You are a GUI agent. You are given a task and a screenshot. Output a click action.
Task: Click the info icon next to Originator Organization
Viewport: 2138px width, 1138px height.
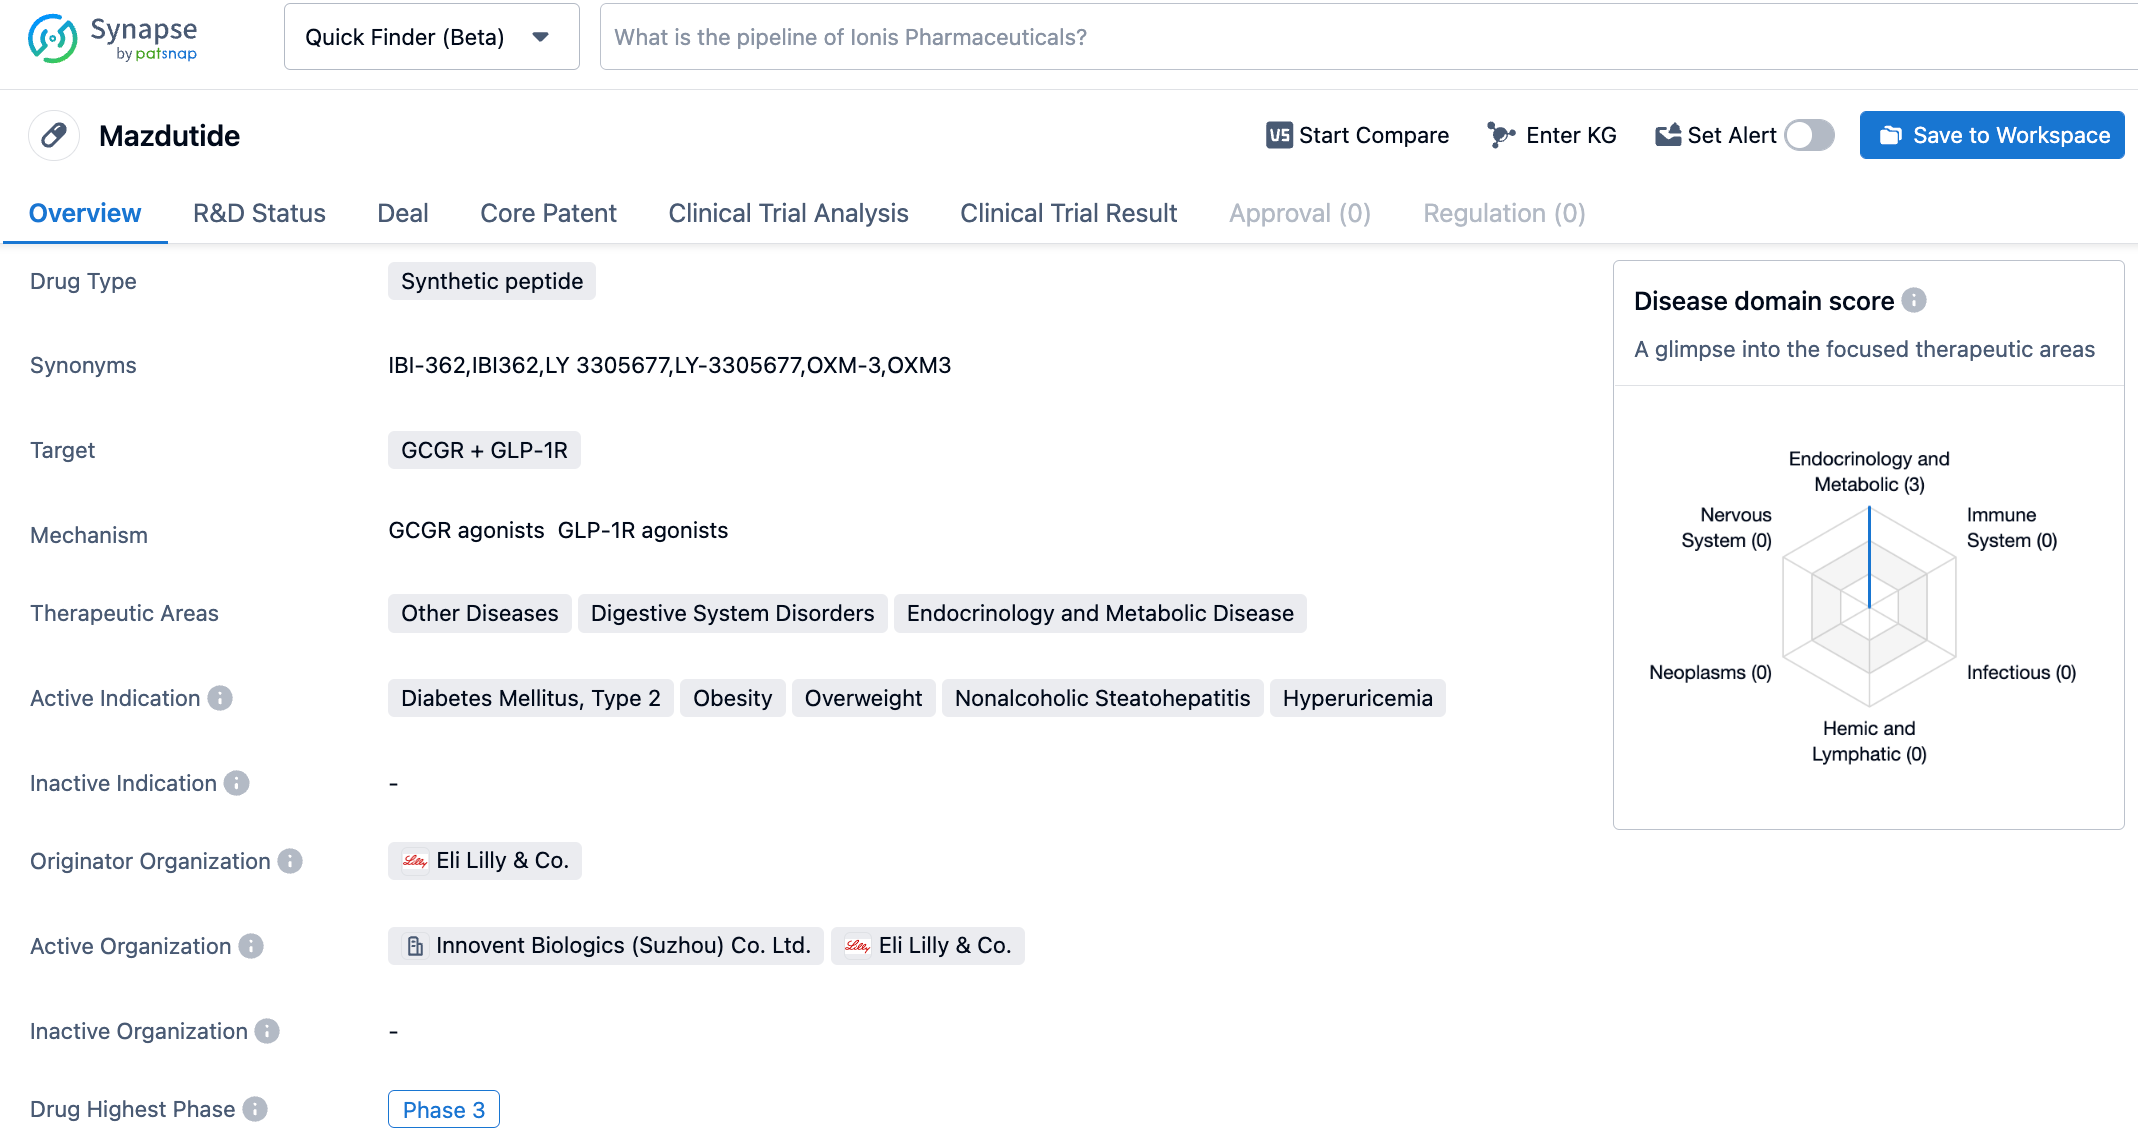pos(291,860)
